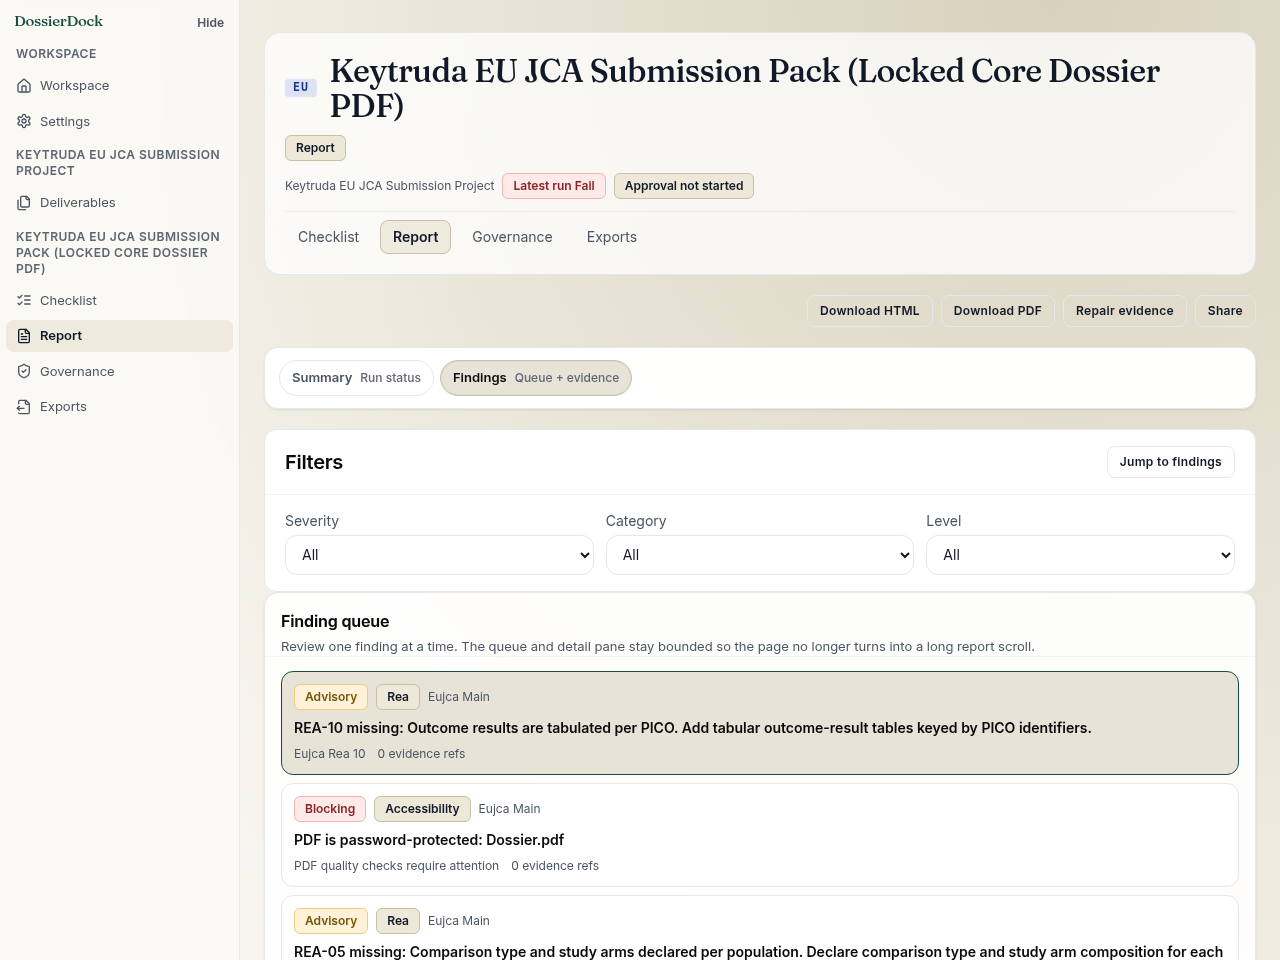The height and width of the screenshot is (960, 1280).
Task: Click the Report document icon in sidebar
Action: (24, 336)
